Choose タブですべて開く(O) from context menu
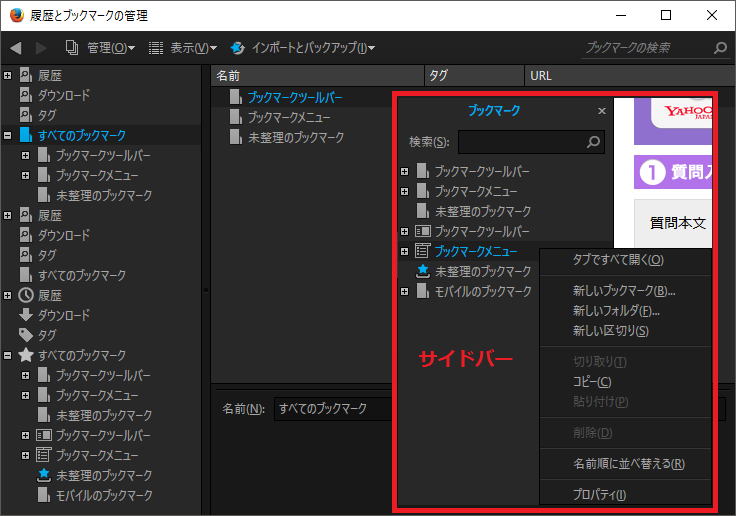736x516 pixels. tap(625, 260)
